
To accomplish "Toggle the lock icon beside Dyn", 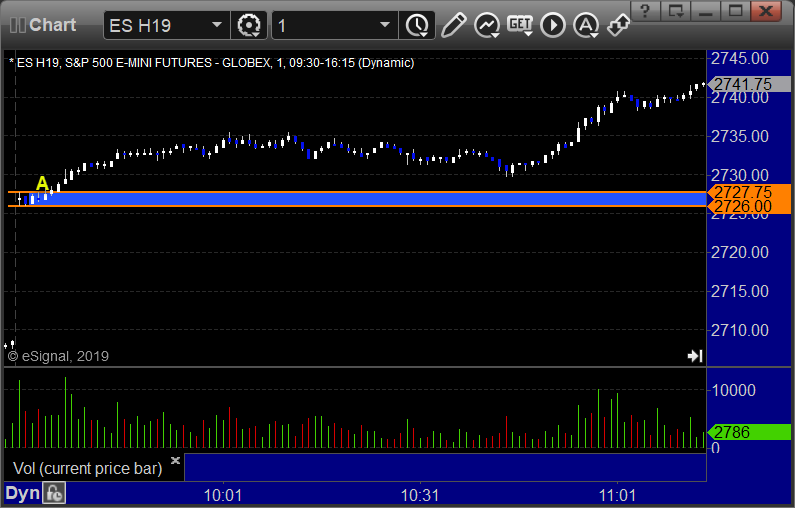I will 54,493.
